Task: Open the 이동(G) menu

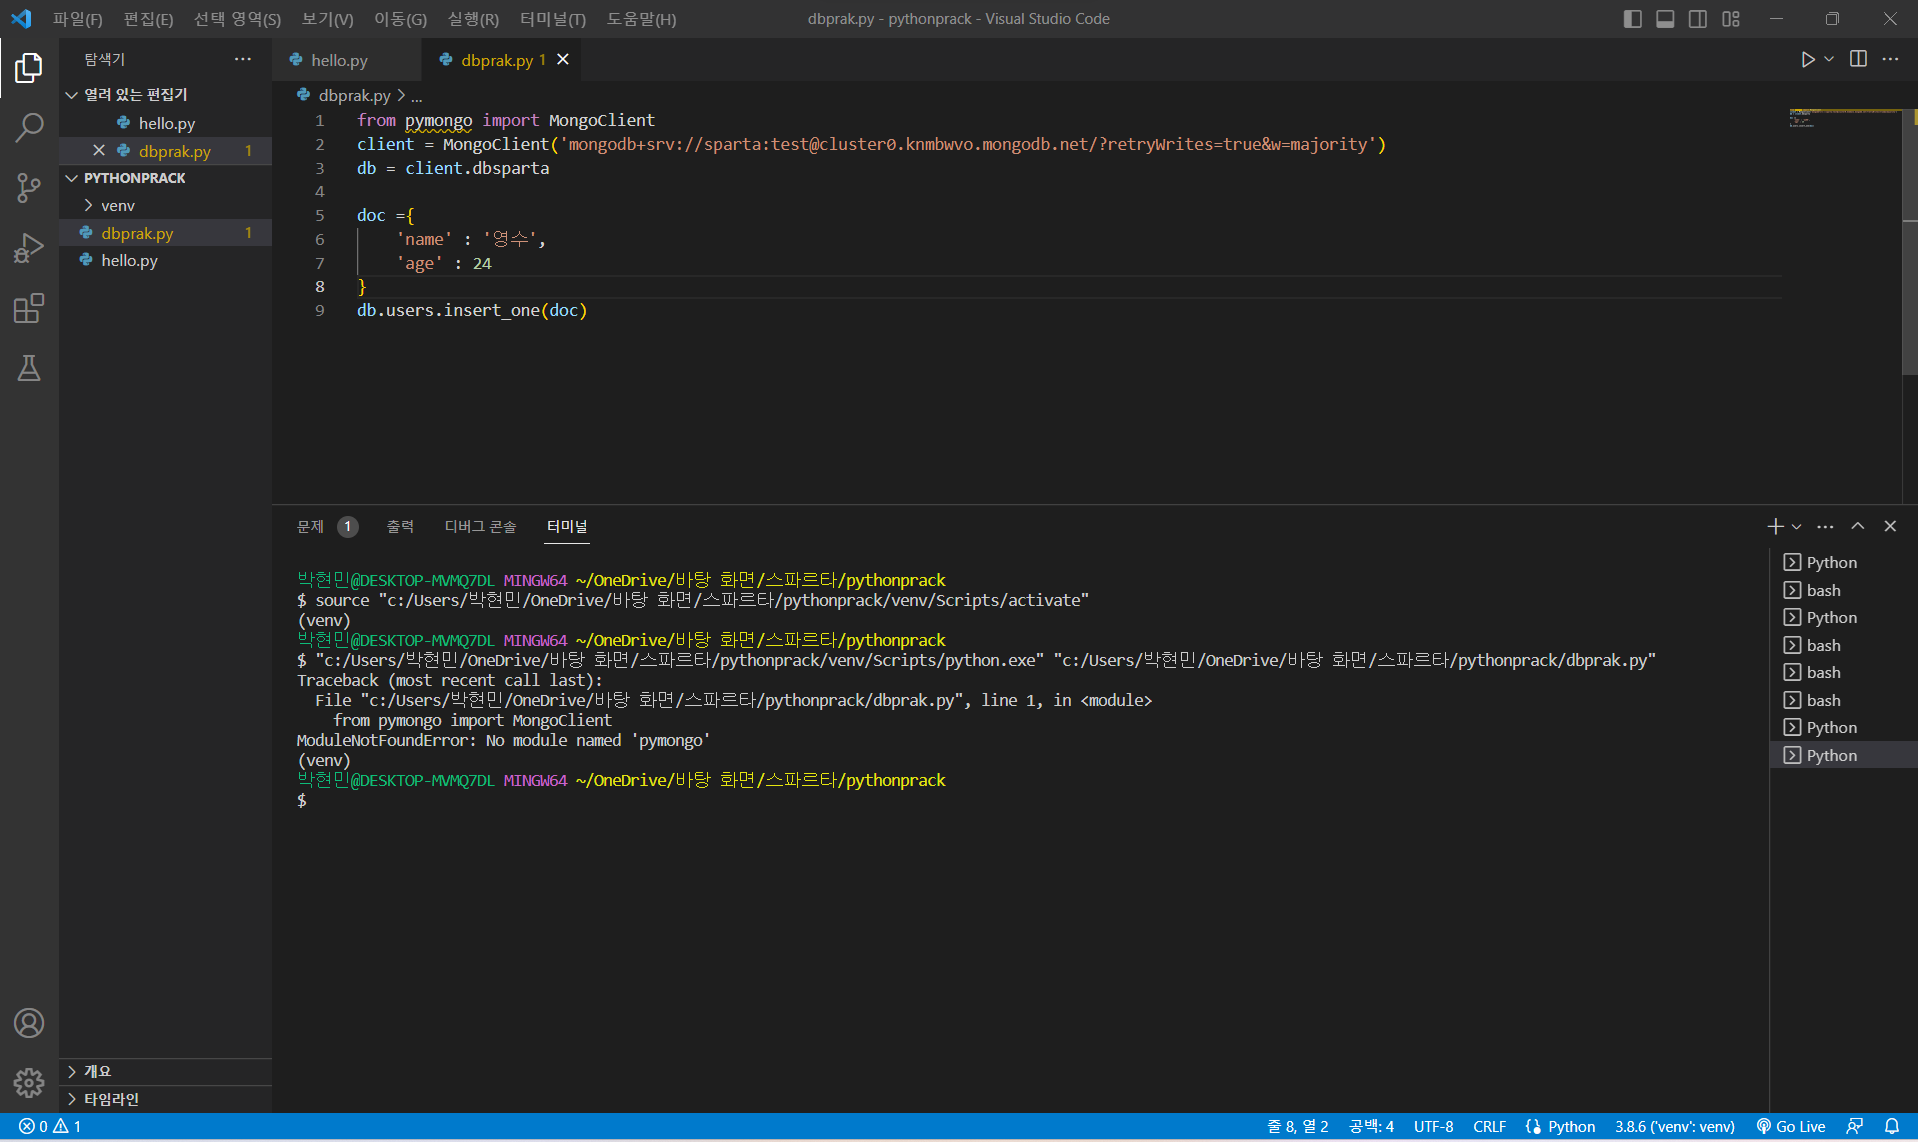Action: 400,19
